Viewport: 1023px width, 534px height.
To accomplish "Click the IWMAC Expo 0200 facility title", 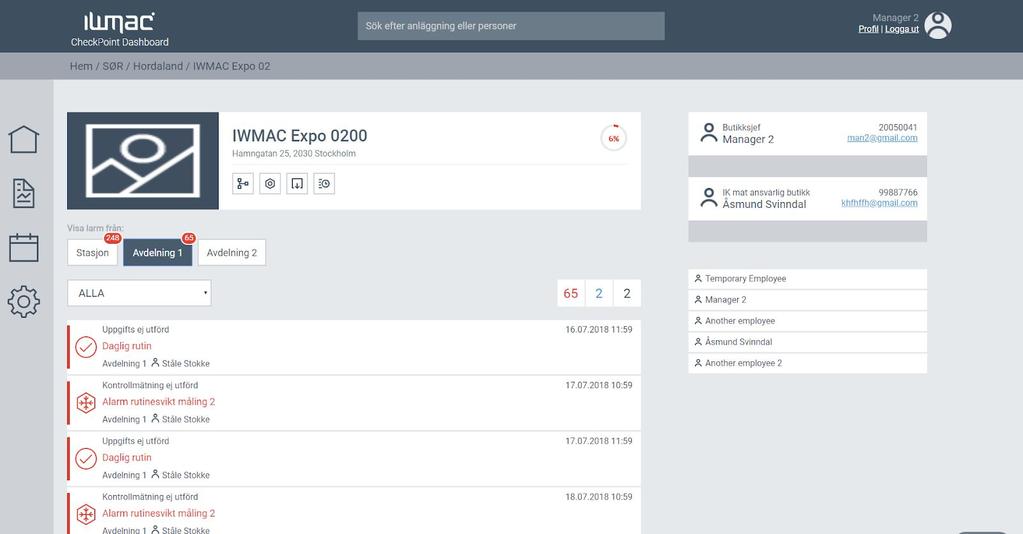I will tap(299, 136).
